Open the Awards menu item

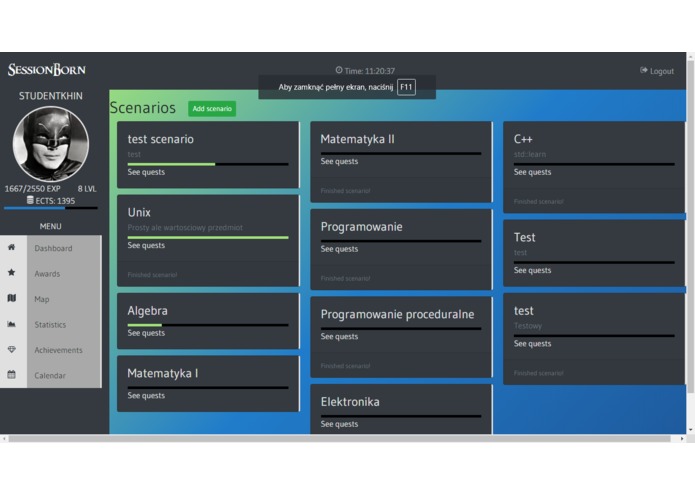[47, 274]
